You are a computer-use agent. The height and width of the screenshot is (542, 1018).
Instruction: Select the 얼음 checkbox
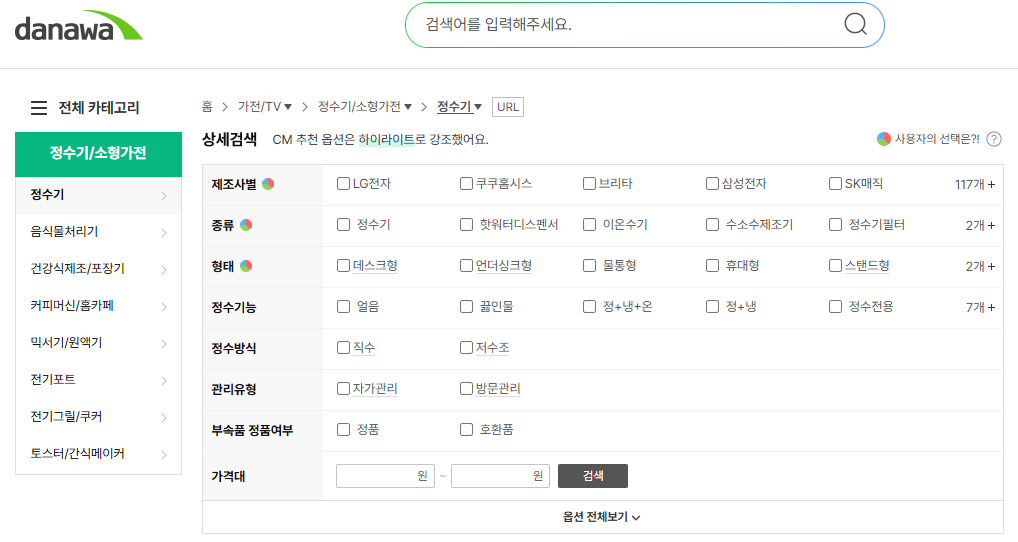(x=343, y=306)
